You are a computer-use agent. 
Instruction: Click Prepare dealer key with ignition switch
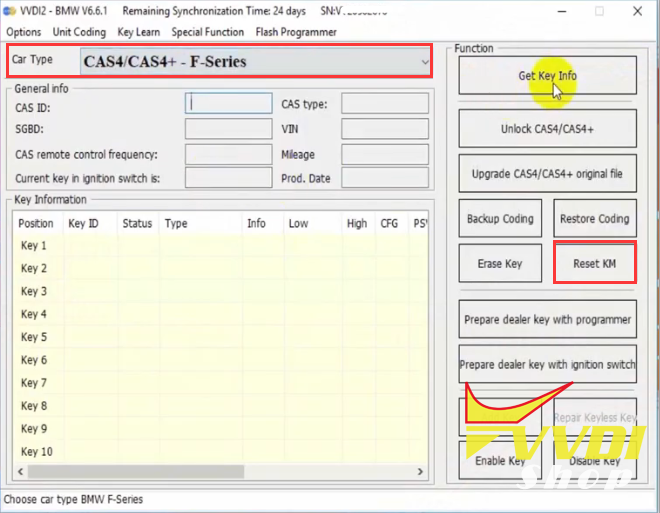(x=547, y=365)
